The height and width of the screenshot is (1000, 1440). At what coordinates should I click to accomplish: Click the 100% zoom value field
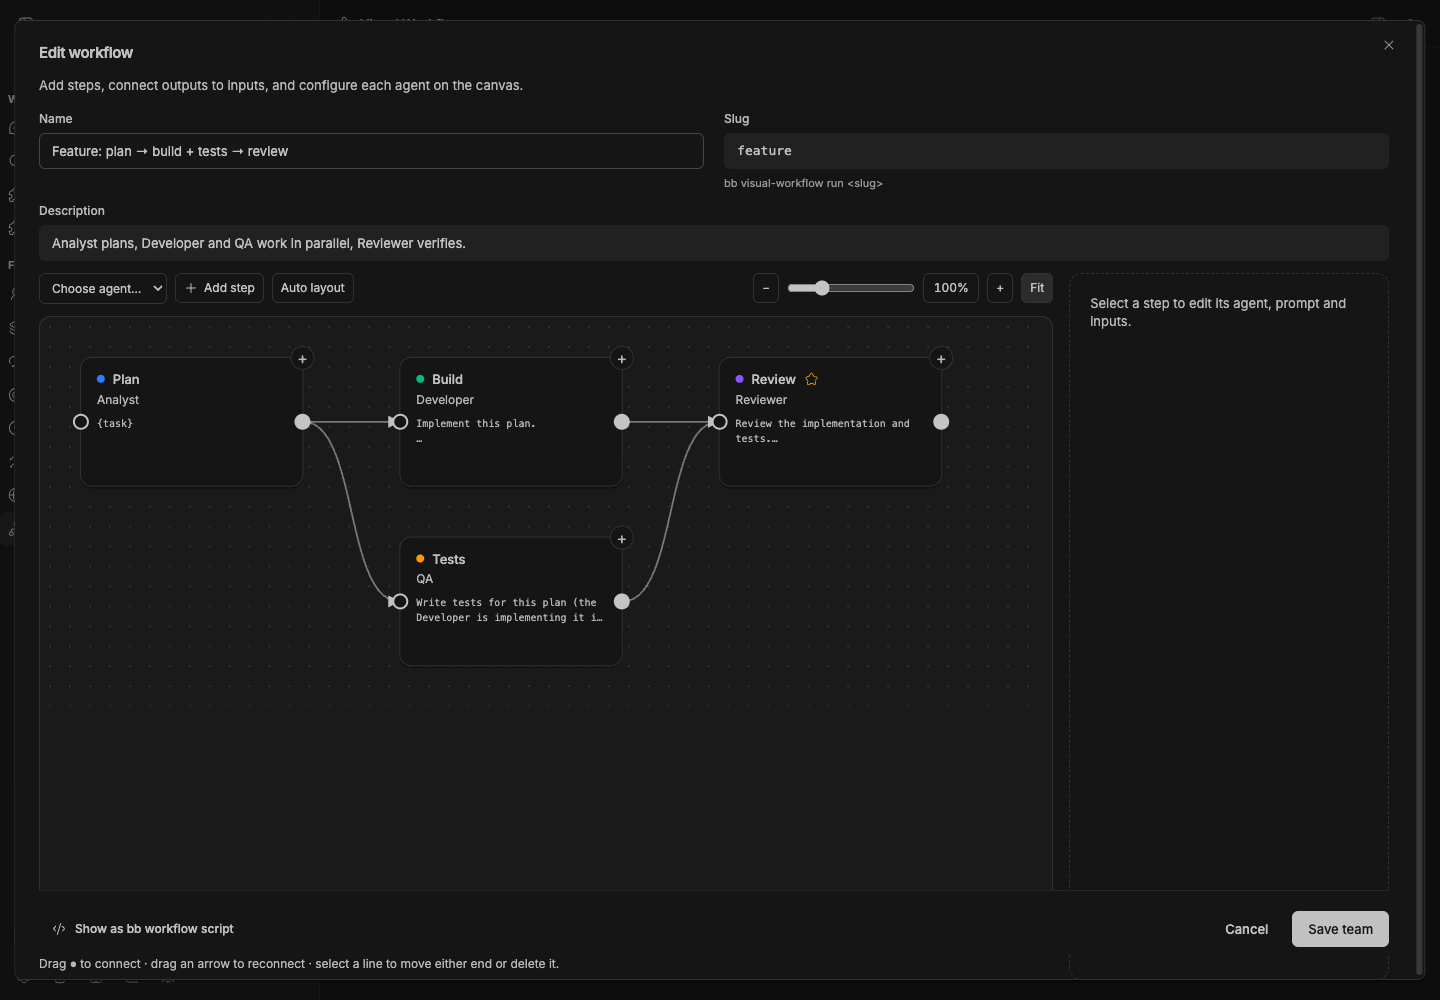(x=951, y=288)
